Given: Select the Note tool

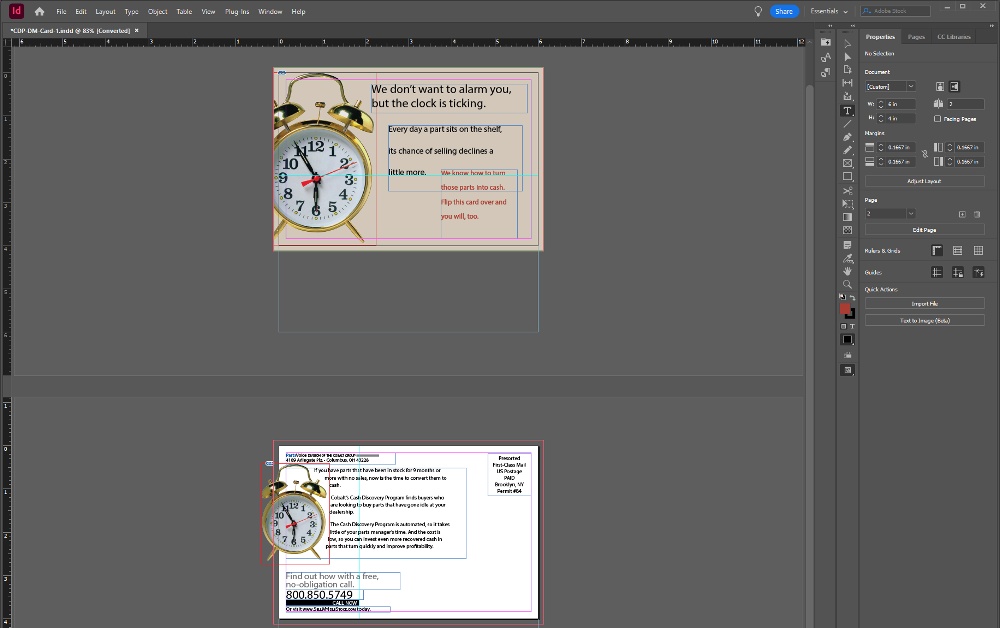Looking at the screenshot, I should (x=847, y=245).
